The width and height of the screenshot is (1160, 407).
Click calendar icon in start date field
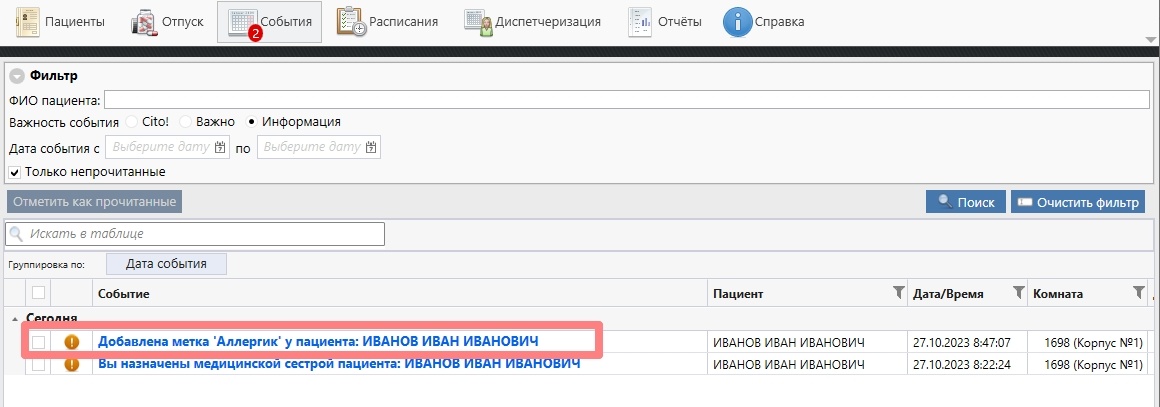click(x=221, y=147)
